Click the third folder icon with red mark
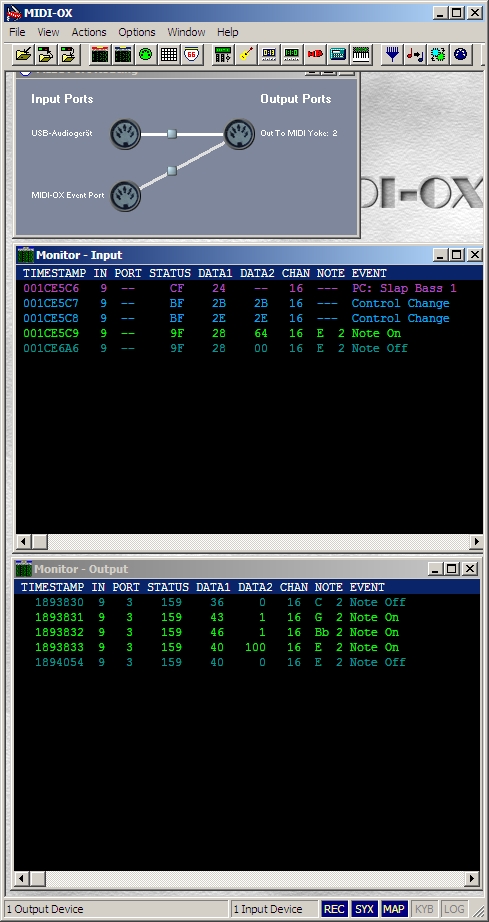Viewport: 489px width, 922px height. (x=69, y=55)
